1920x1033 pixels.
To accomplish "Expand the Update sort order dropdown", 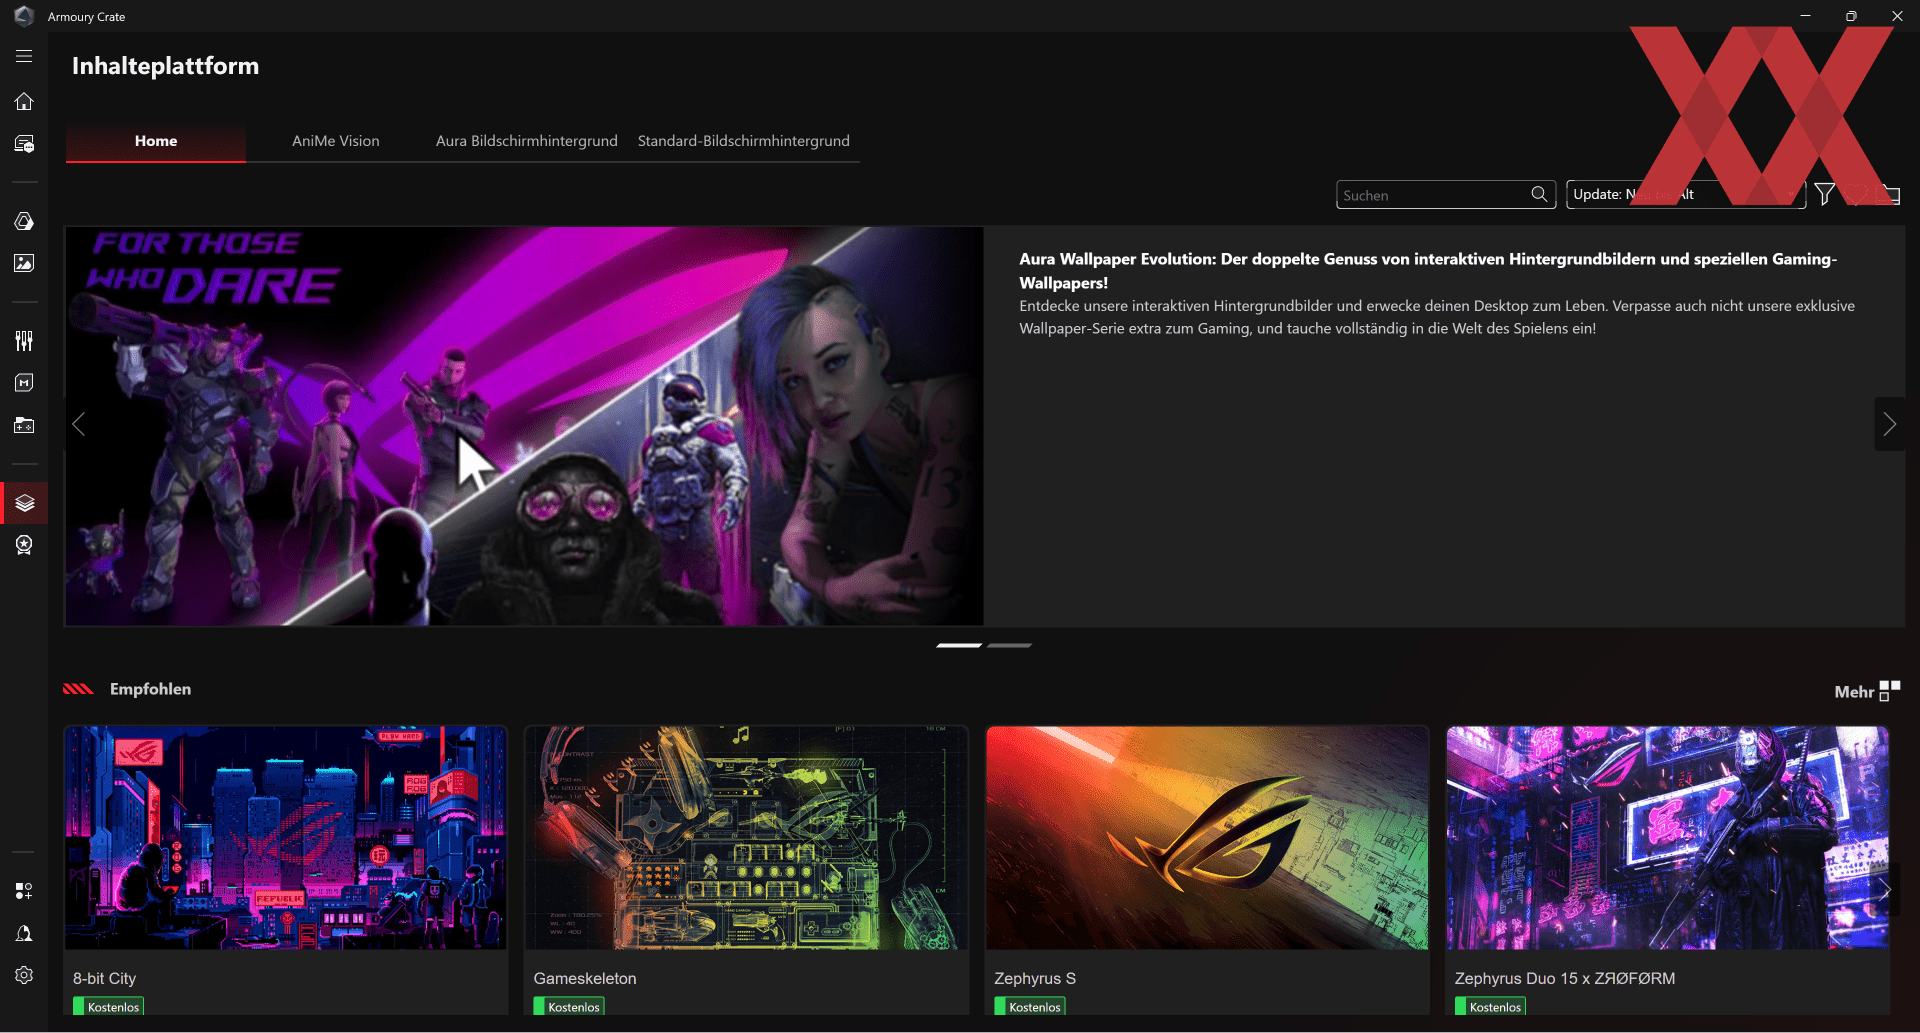I will 1686,194.
